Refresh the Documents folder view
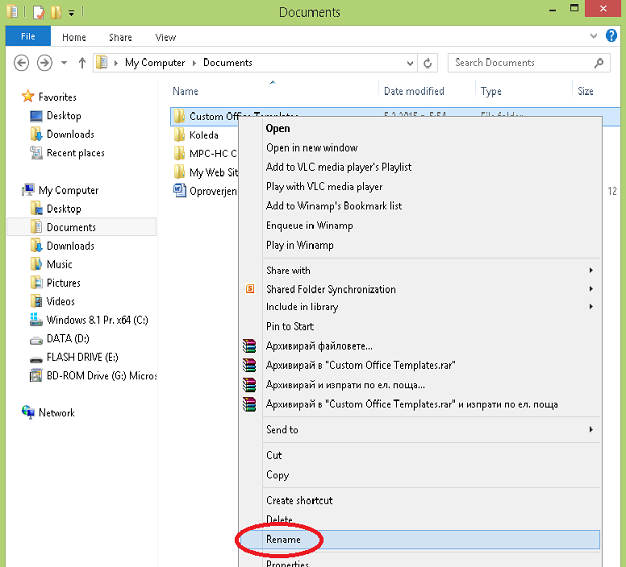This screenshot has height=567, width=626. pyautogui.click(x=428, y=63)
